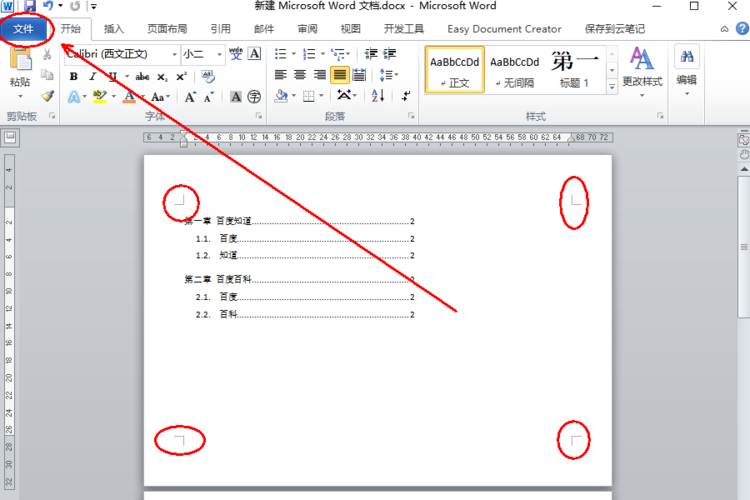This screenshot has width=750, height=500.
Task: Apply the yellow text highlight color
Action: click(99, 97)
